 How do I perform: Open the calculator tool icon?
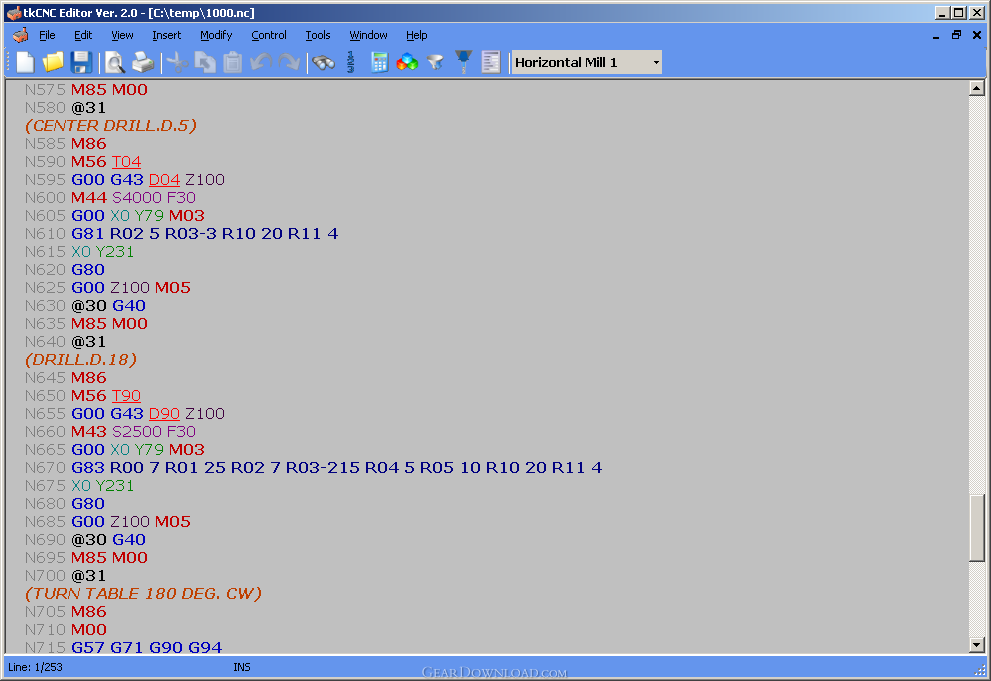tap(379, 62)
